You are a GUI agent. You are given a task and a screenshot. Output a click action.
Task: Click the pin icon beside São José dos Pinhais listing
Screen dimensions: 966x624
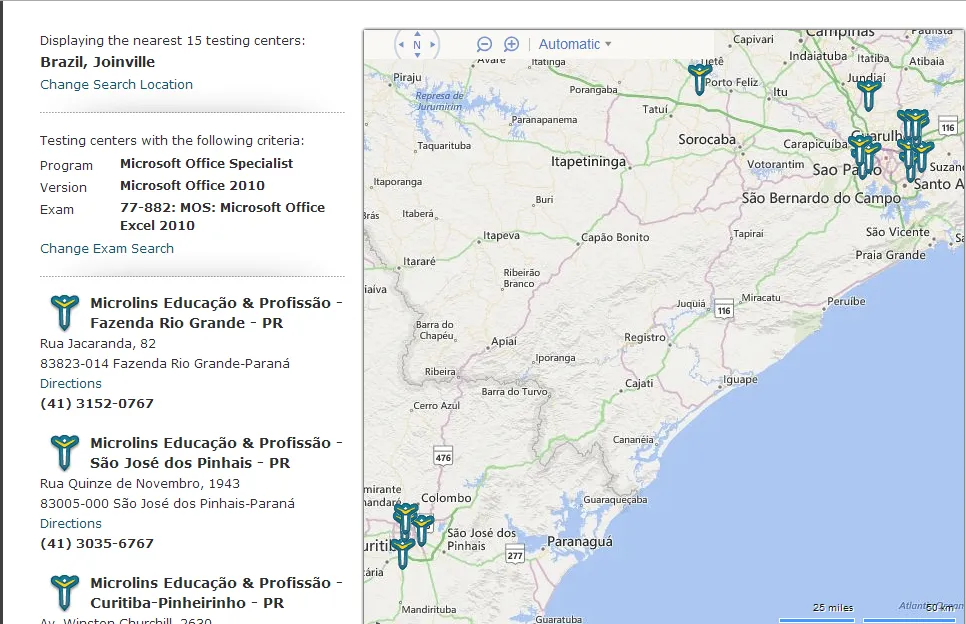tap(64, 452)
